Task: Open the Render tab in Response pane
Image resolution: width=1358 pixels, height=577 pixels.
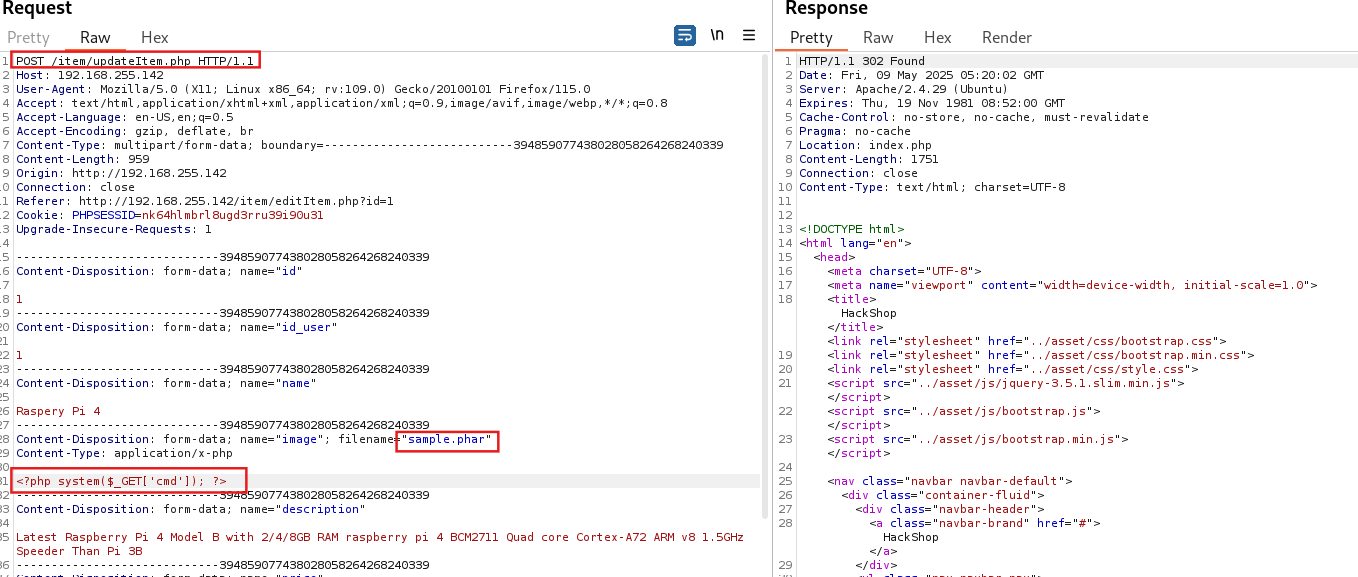Action: point(1007,37)
